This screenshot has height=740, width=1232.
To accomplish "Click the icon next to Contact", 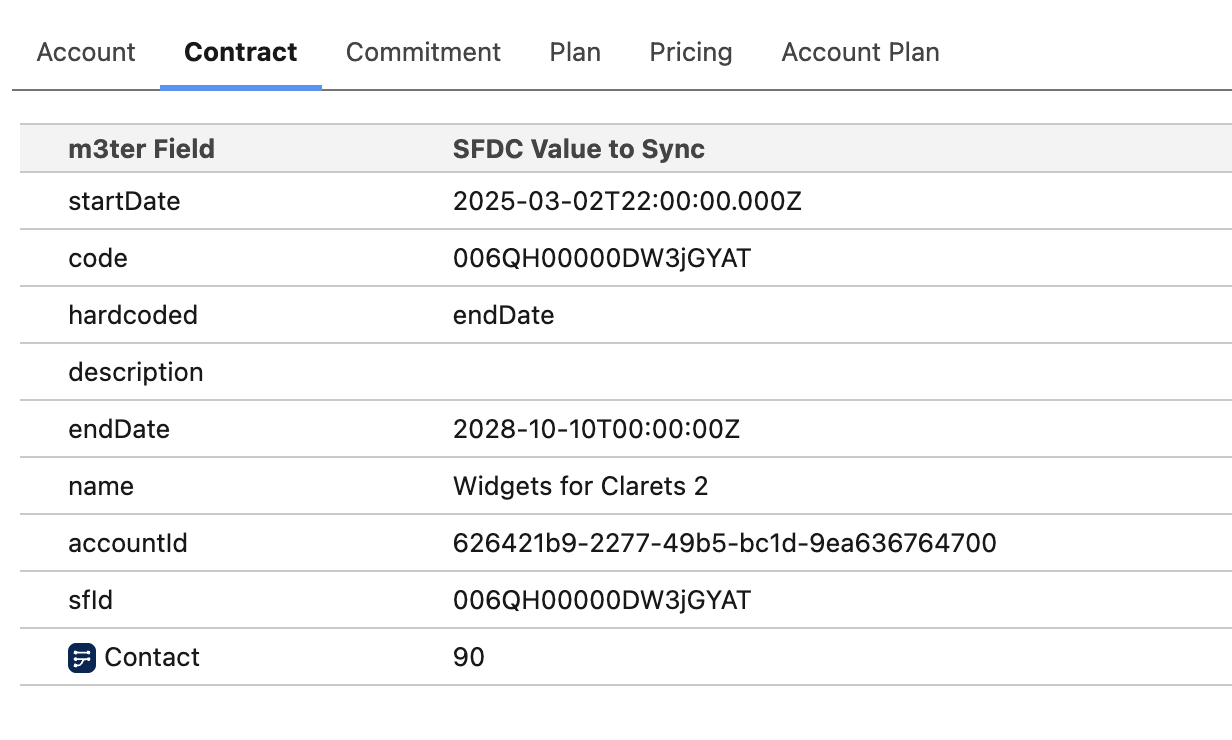I will [82, 658].
